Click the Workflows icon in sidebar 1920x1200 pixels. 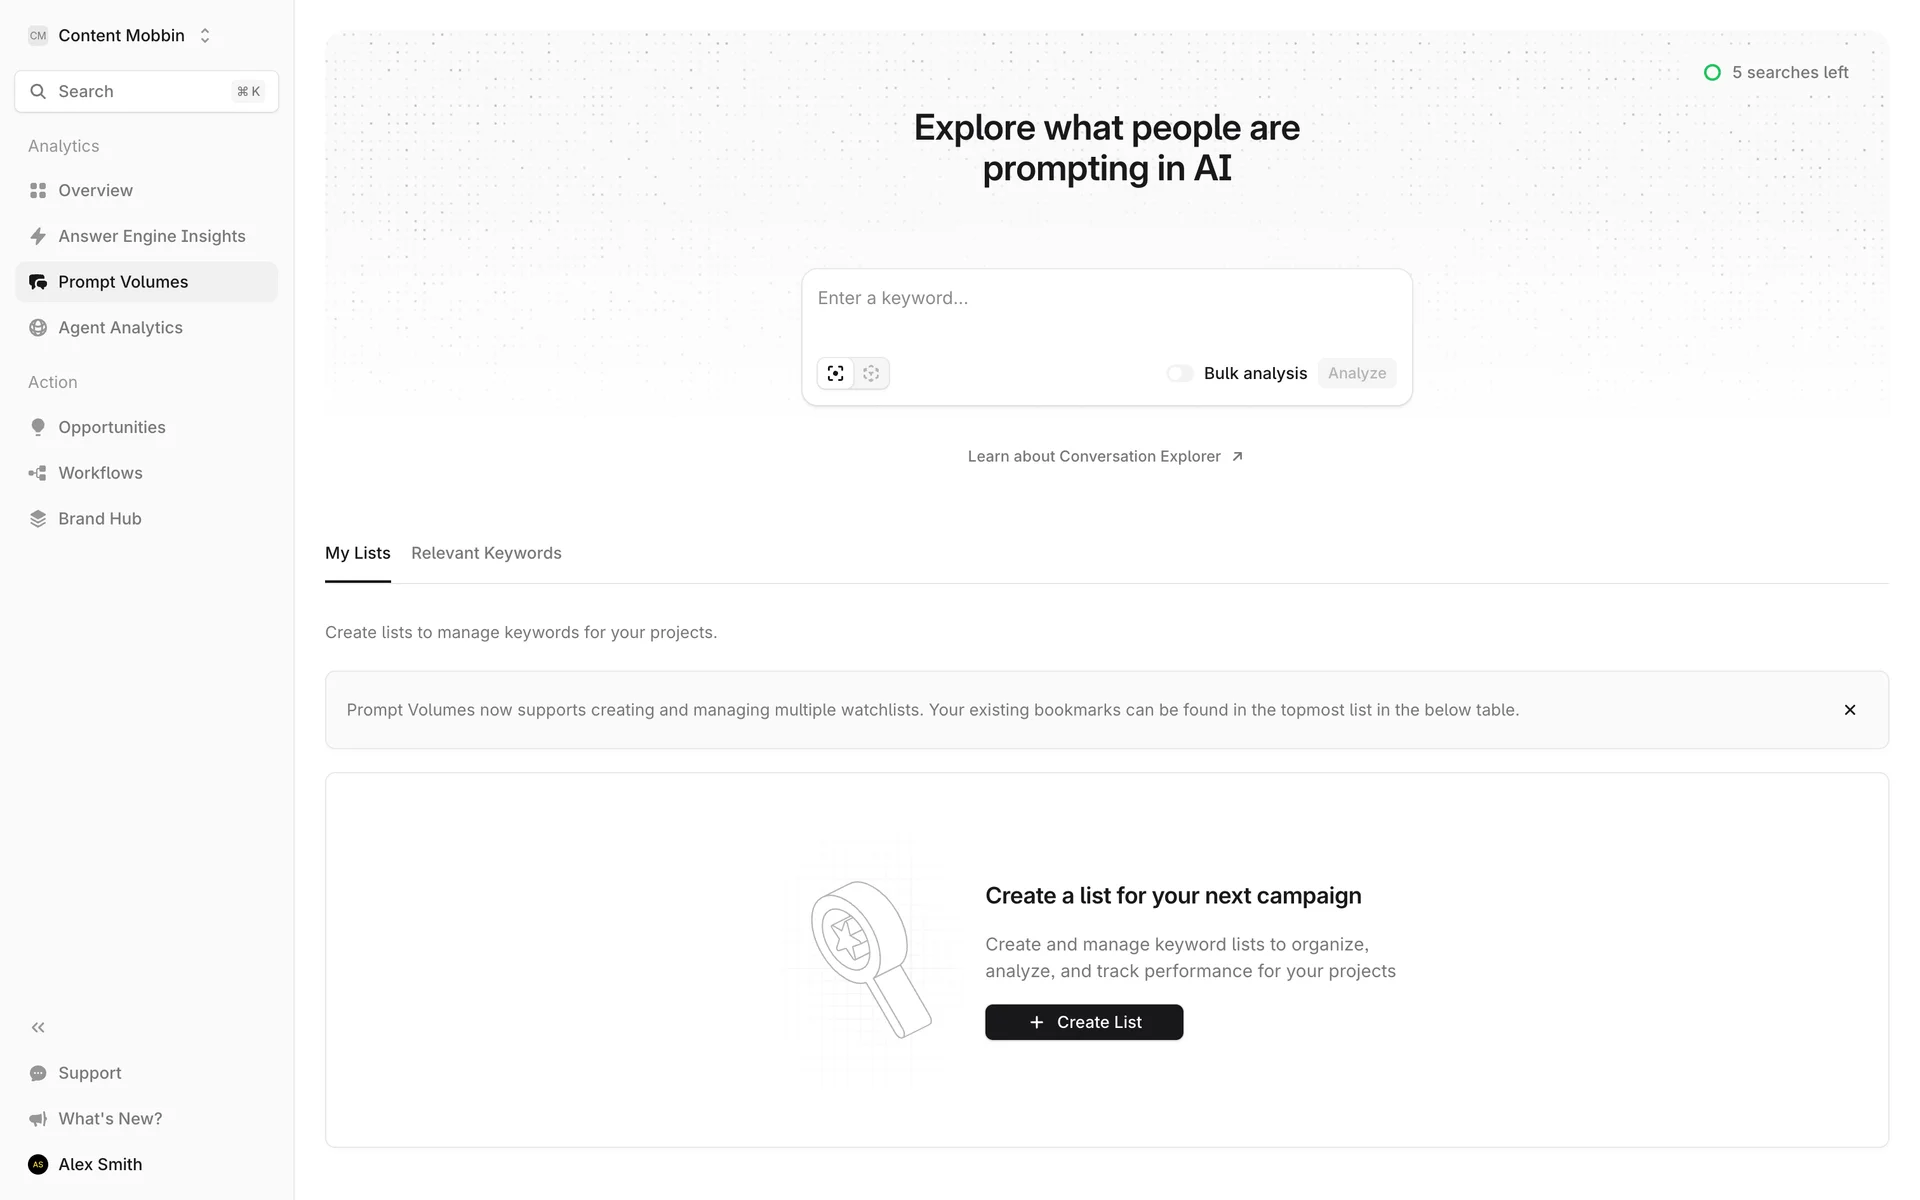point(38,473)
